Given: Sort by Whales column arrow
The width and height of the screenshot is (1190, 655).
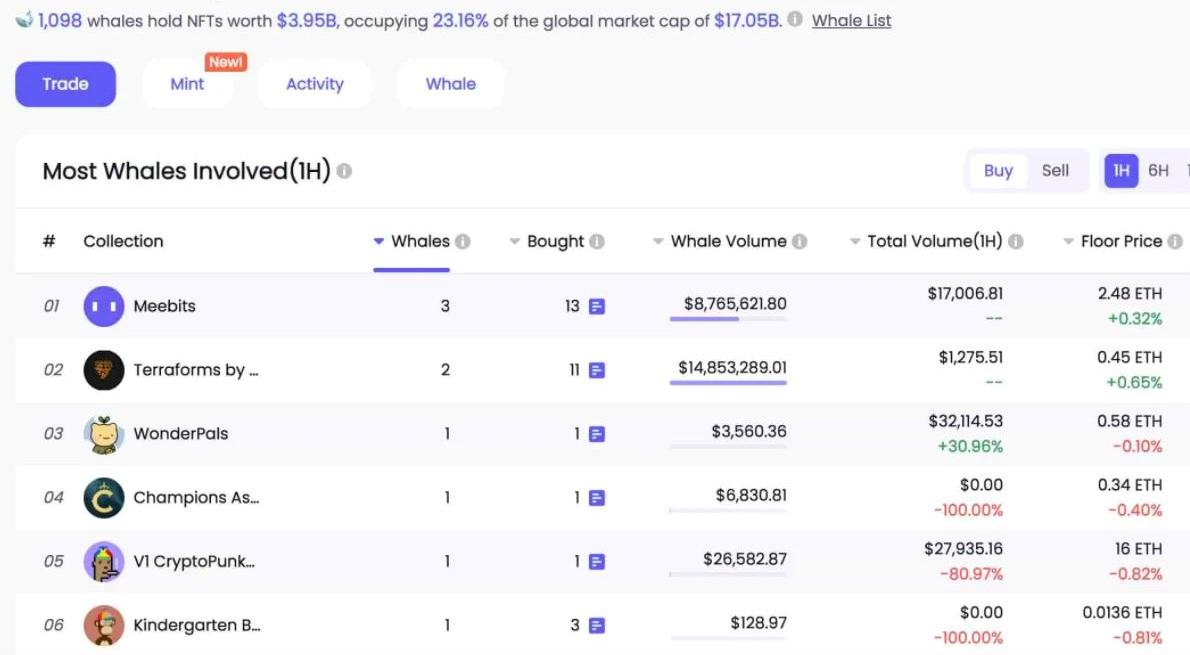Looking at the screenshot, I should (379, 241).
